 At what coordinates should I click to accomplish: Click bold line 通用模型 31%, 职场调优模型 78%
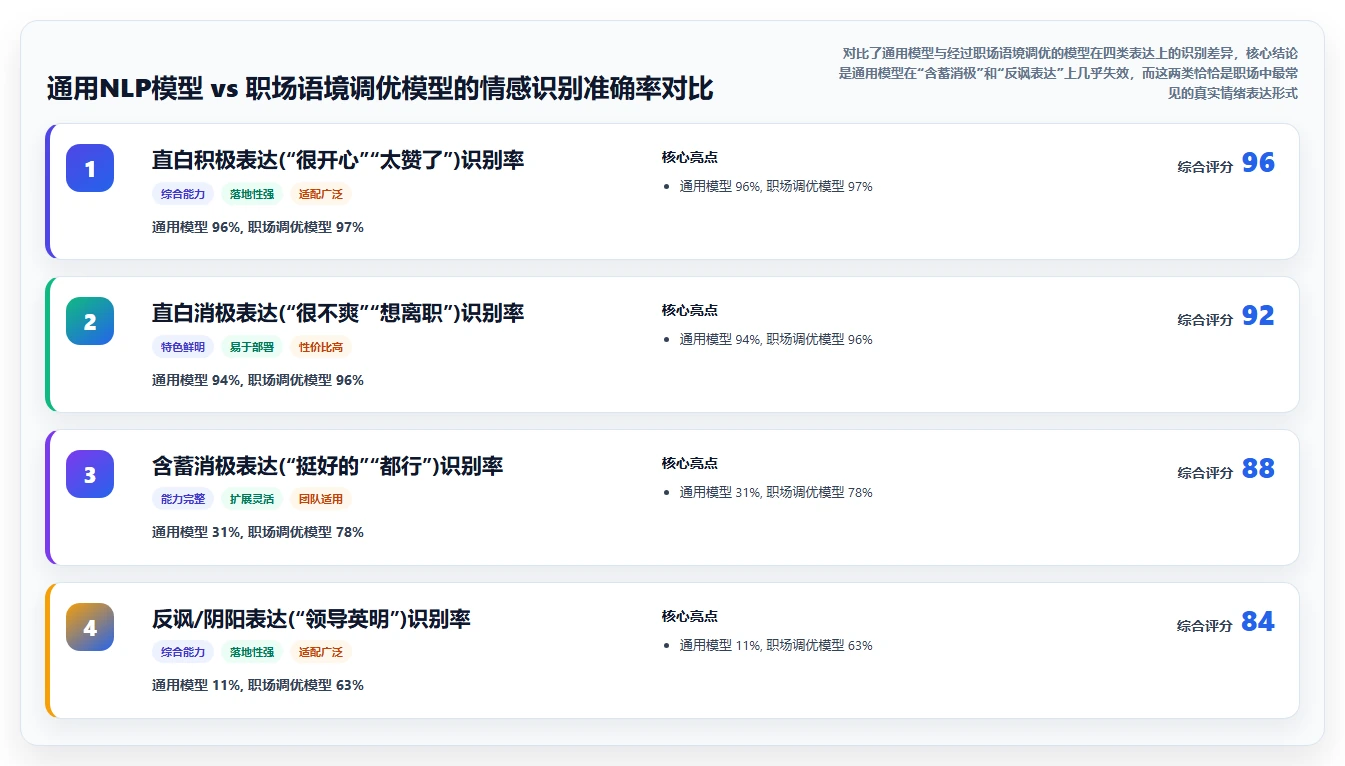tap(258, 532)
